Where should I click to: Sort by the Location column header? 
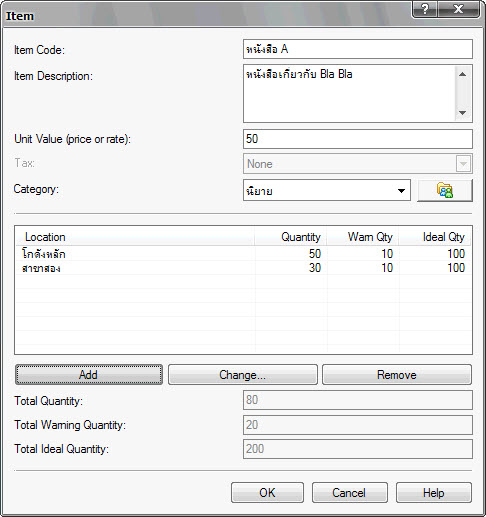pyautogui.click(x=135, y=237)
